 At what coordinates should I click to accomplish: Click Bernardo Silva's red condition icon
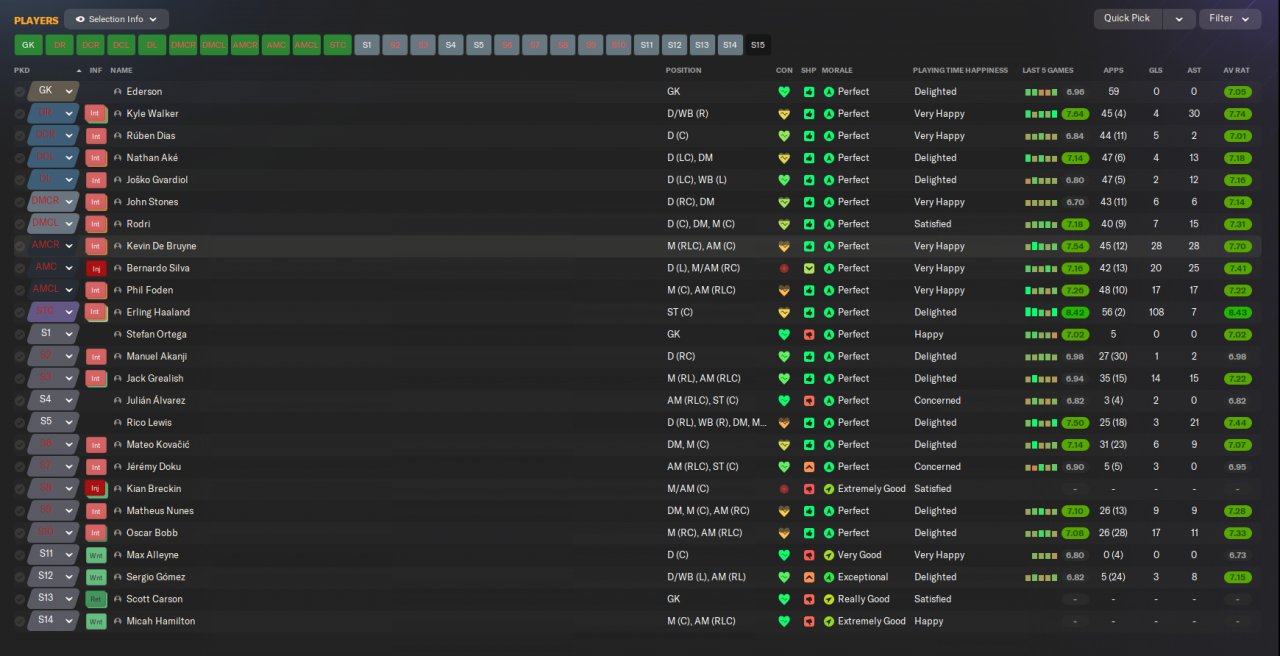coord(784,268)
